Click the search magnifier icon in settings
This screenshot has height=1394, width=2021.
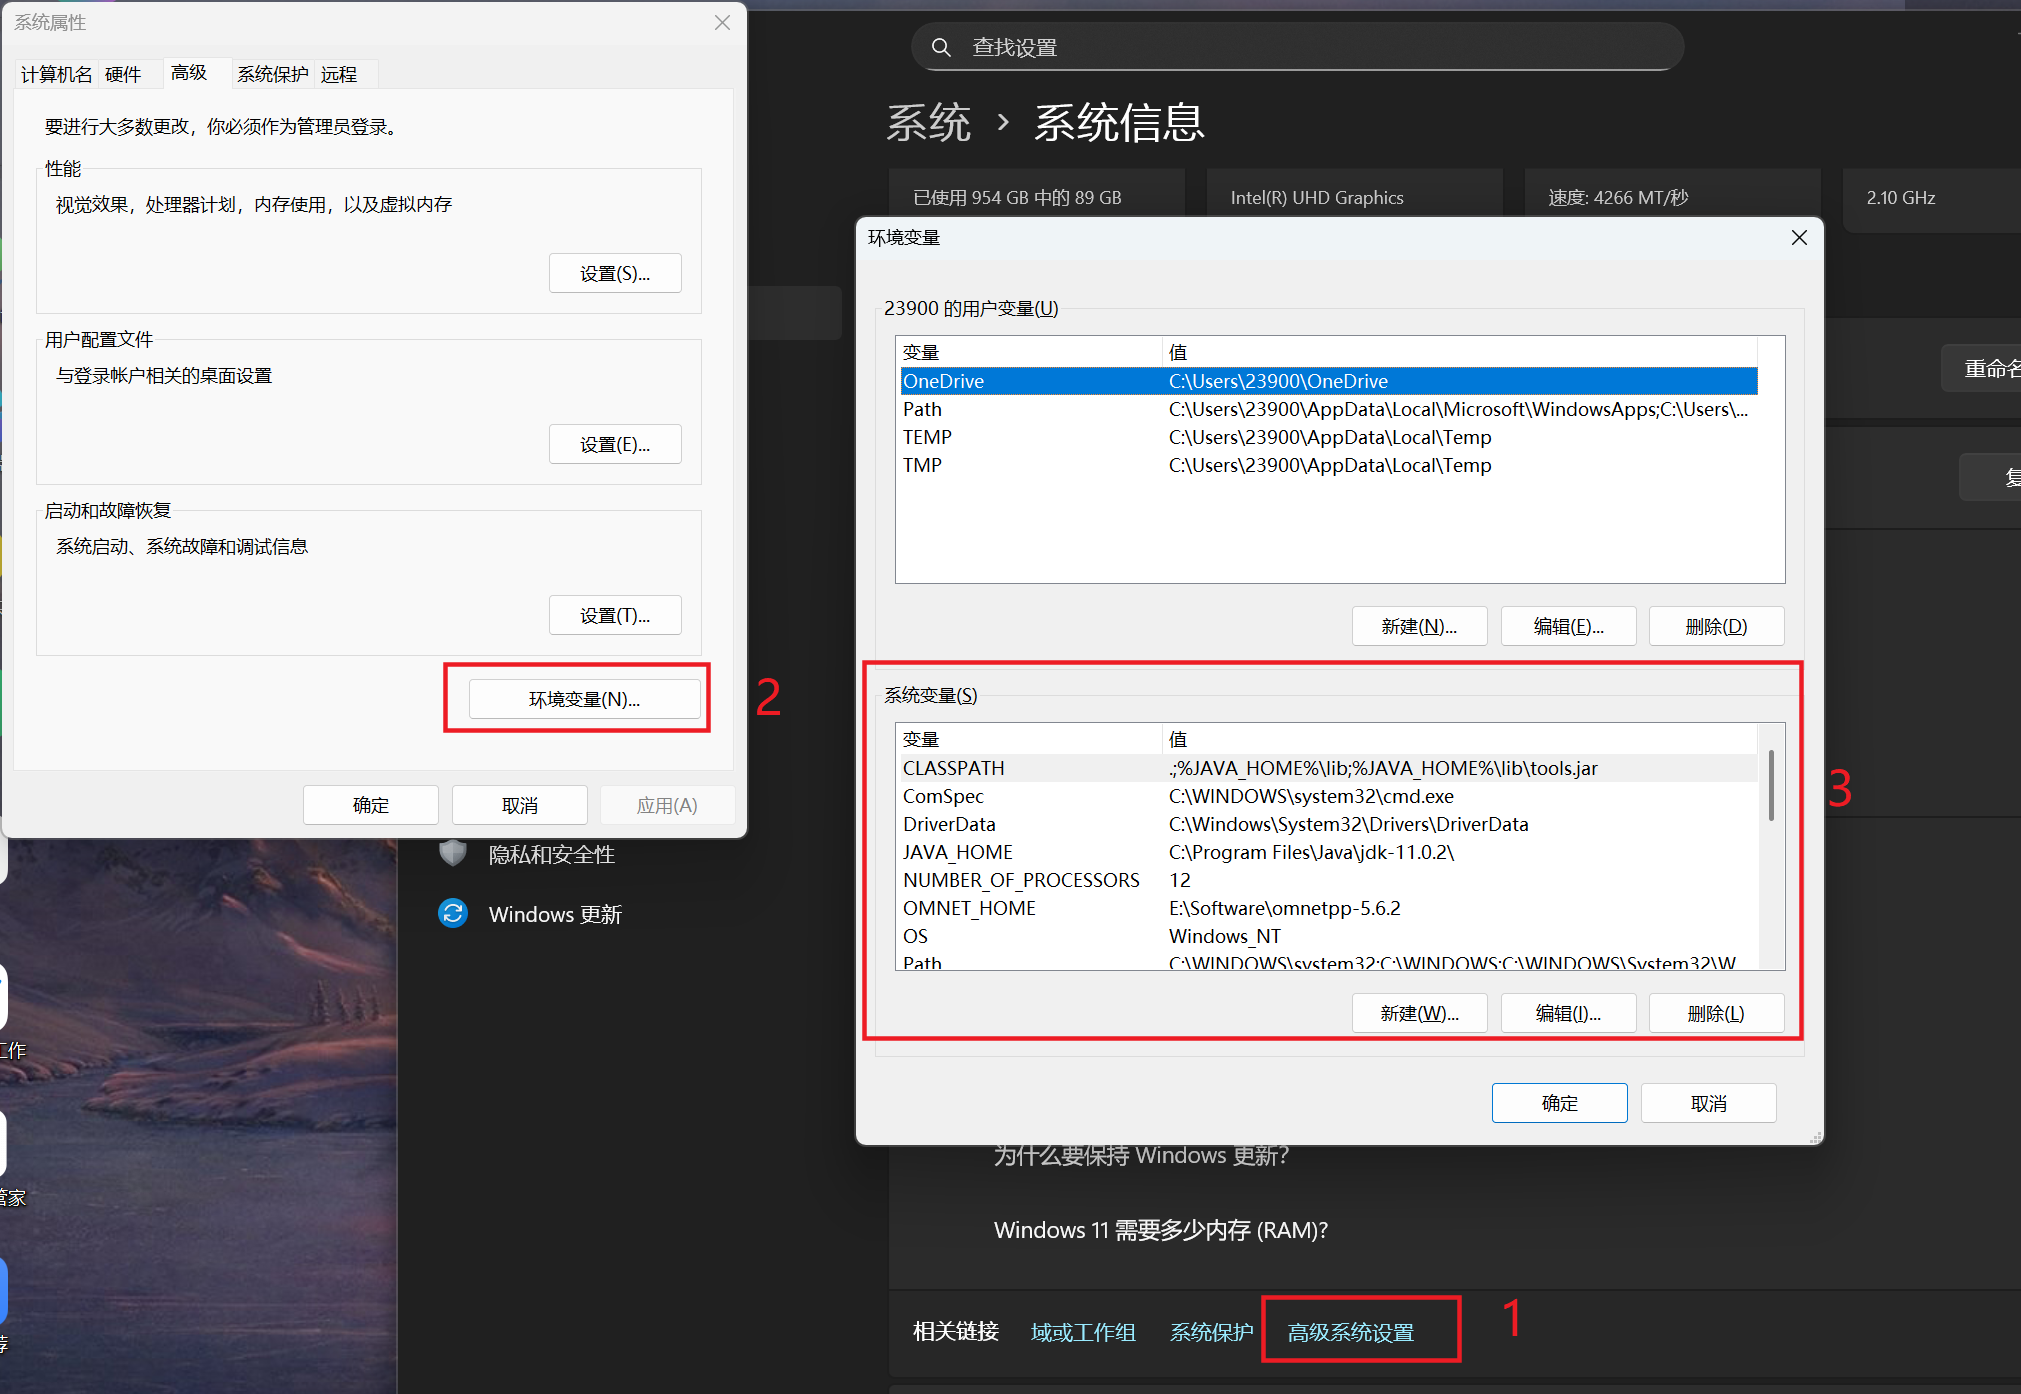[940, 47]
